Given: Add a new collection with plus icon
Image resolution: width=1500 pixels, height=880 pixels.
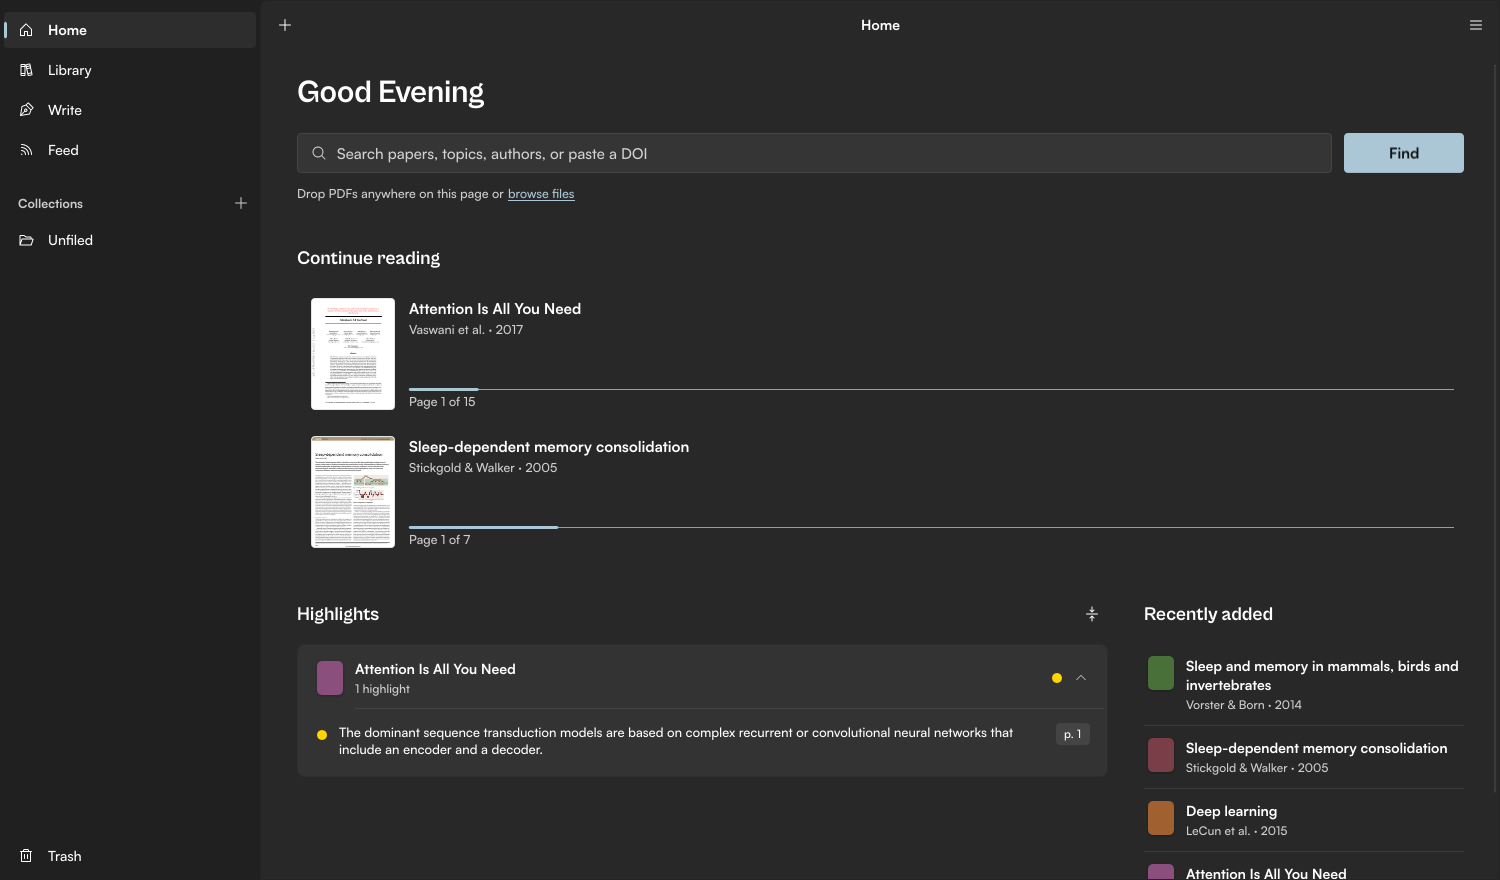Looking at the screenshot, I should point(241,203).
